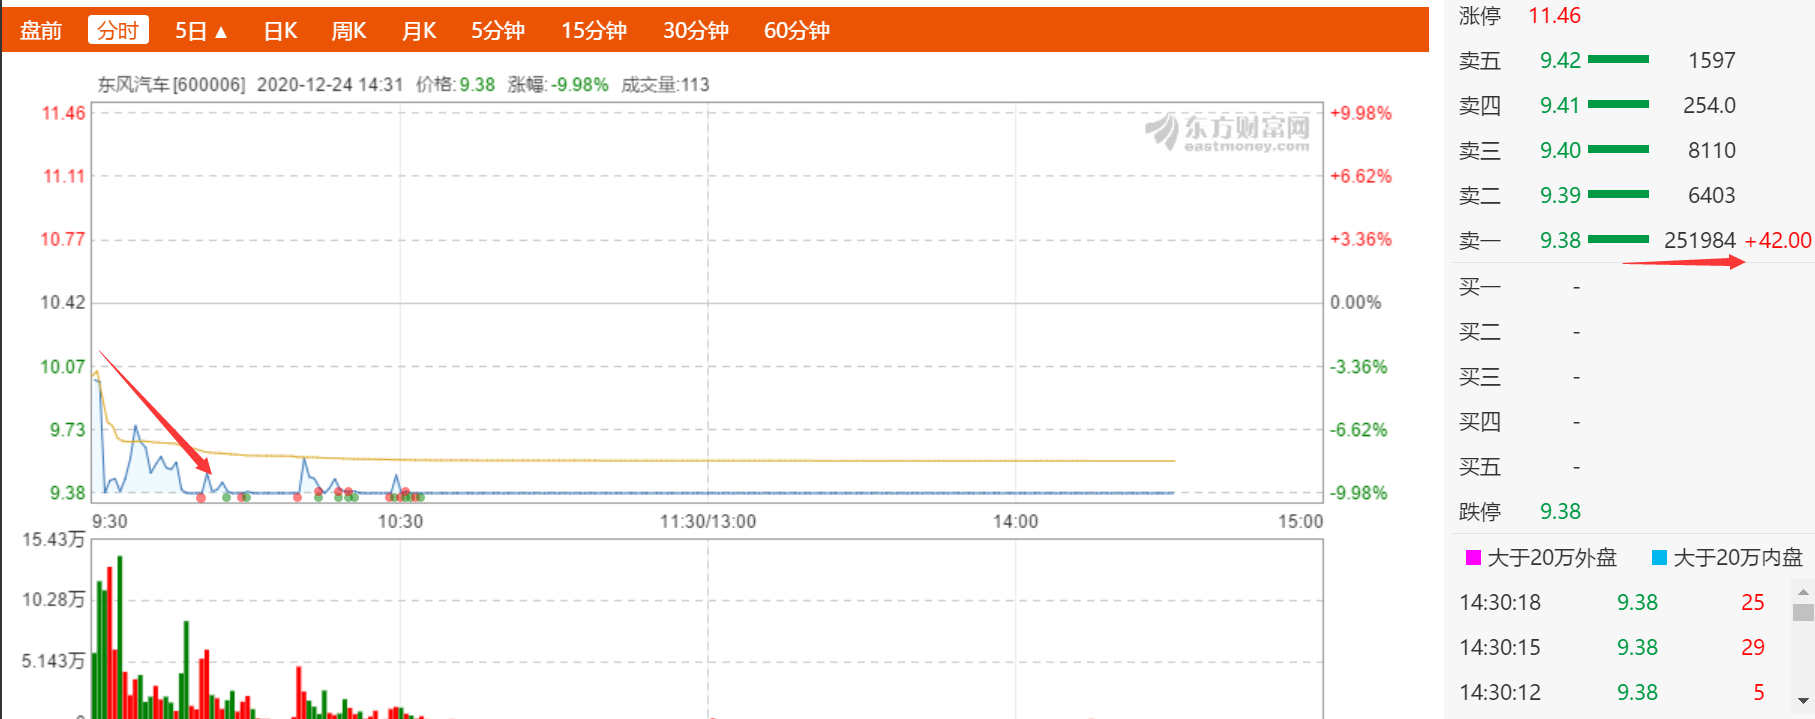Select the 分时 chart tab
This screenshot has height=719, width=1815.
coord(118,30)
